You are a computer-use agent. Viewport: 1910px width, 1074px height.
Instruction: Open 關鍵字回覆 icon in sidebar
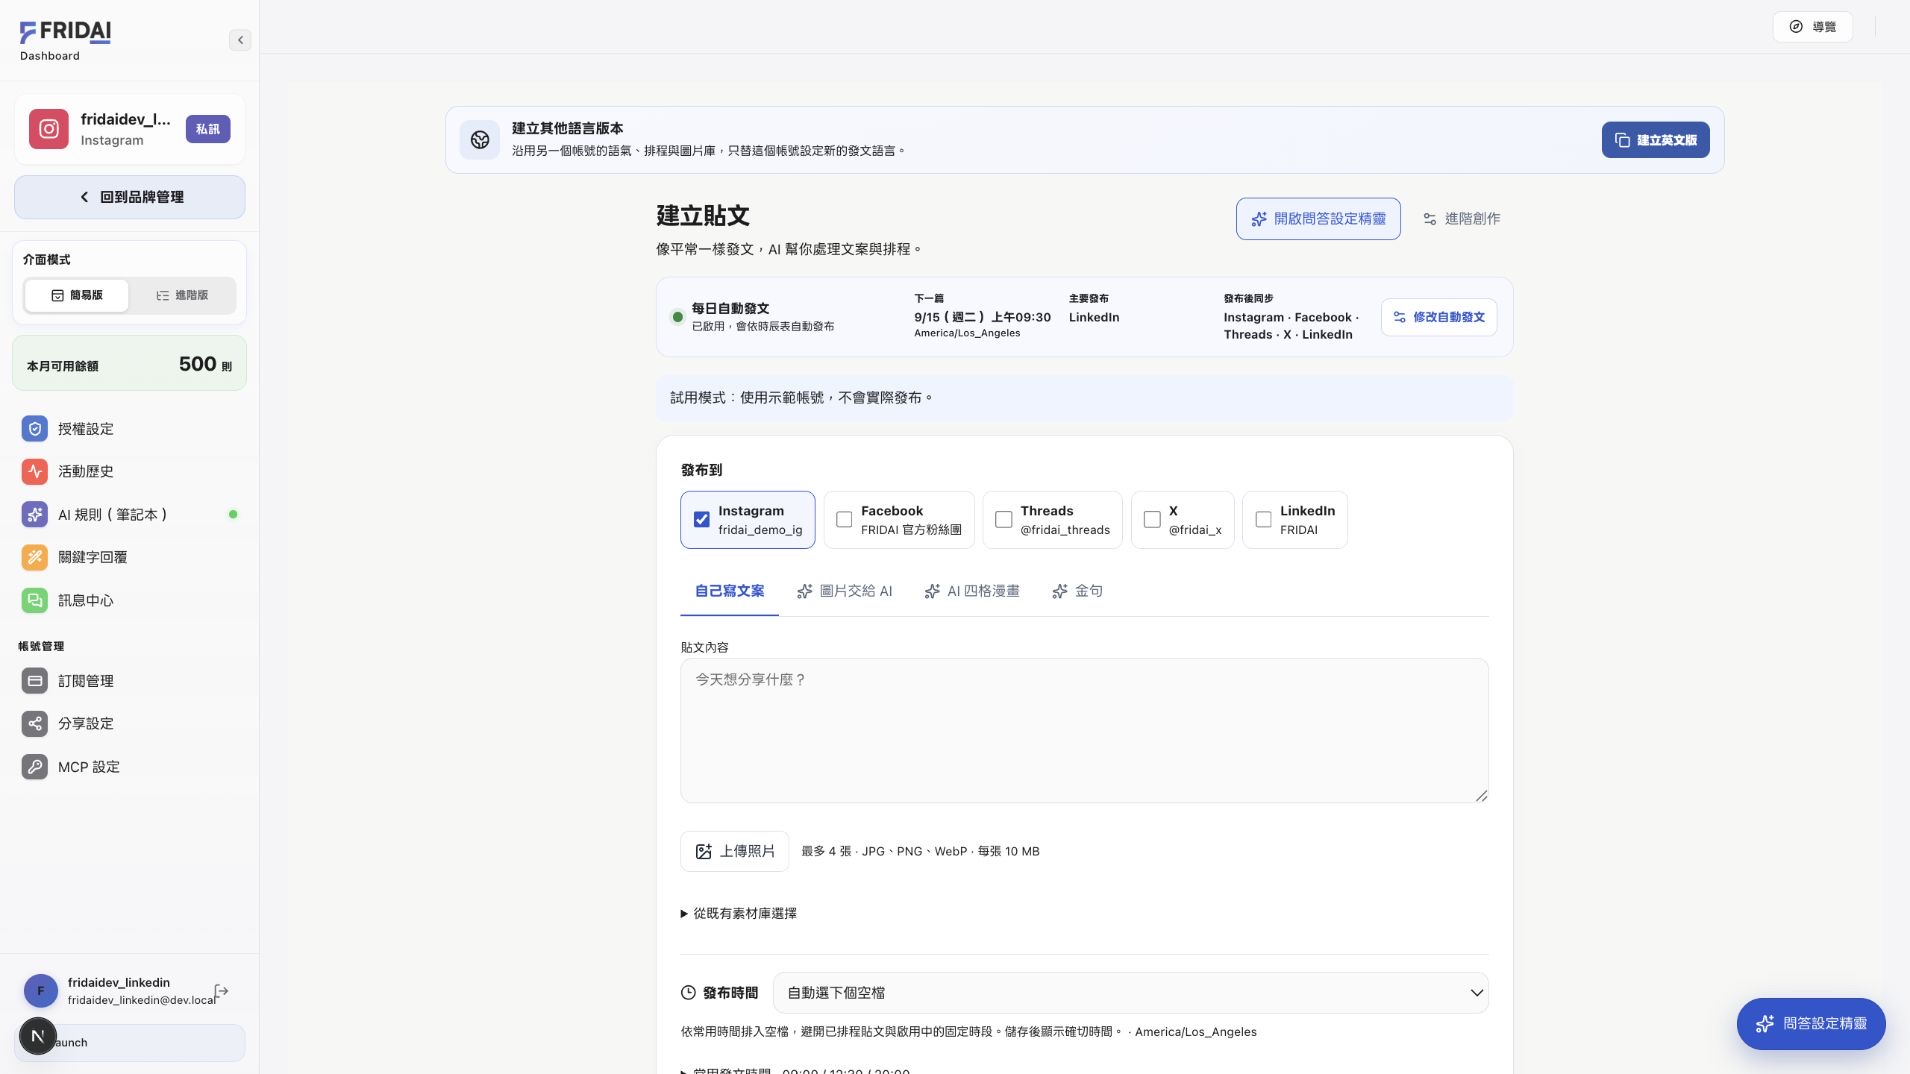(35, 557)
